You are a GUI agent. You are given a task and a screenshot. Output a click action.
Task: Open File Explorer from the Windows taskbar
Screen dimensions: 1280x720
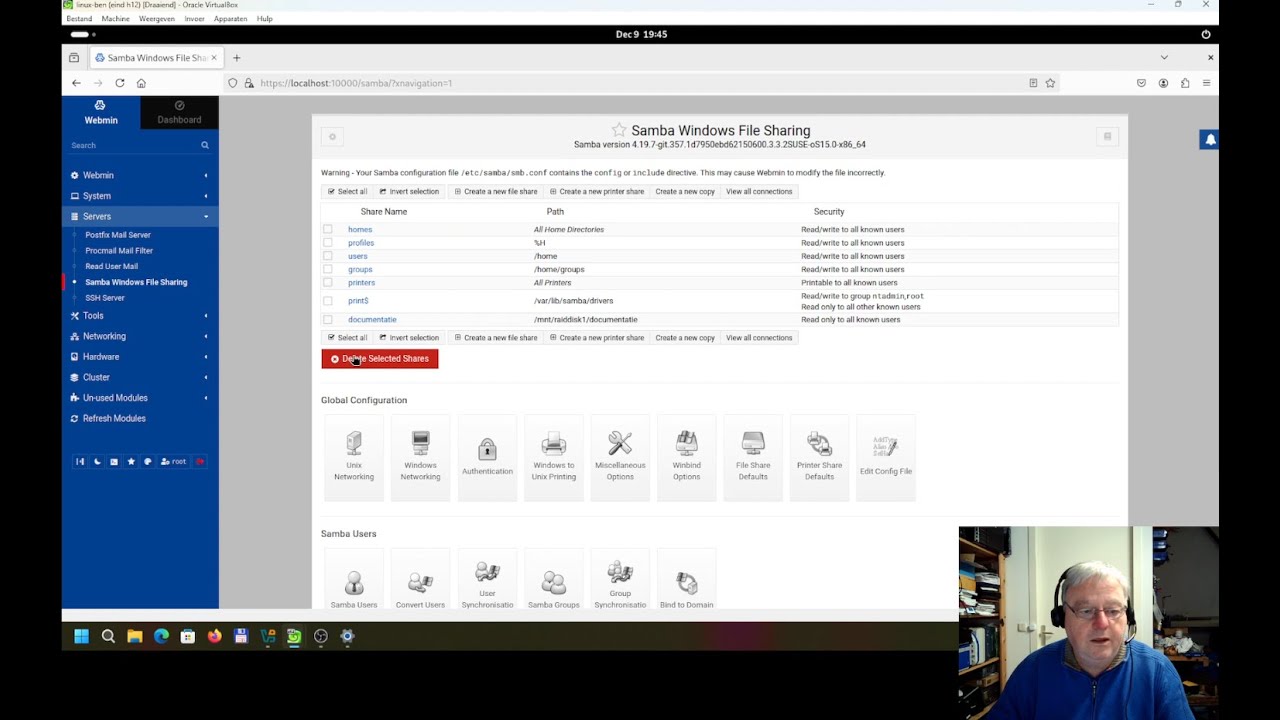[x=135, y=636]
